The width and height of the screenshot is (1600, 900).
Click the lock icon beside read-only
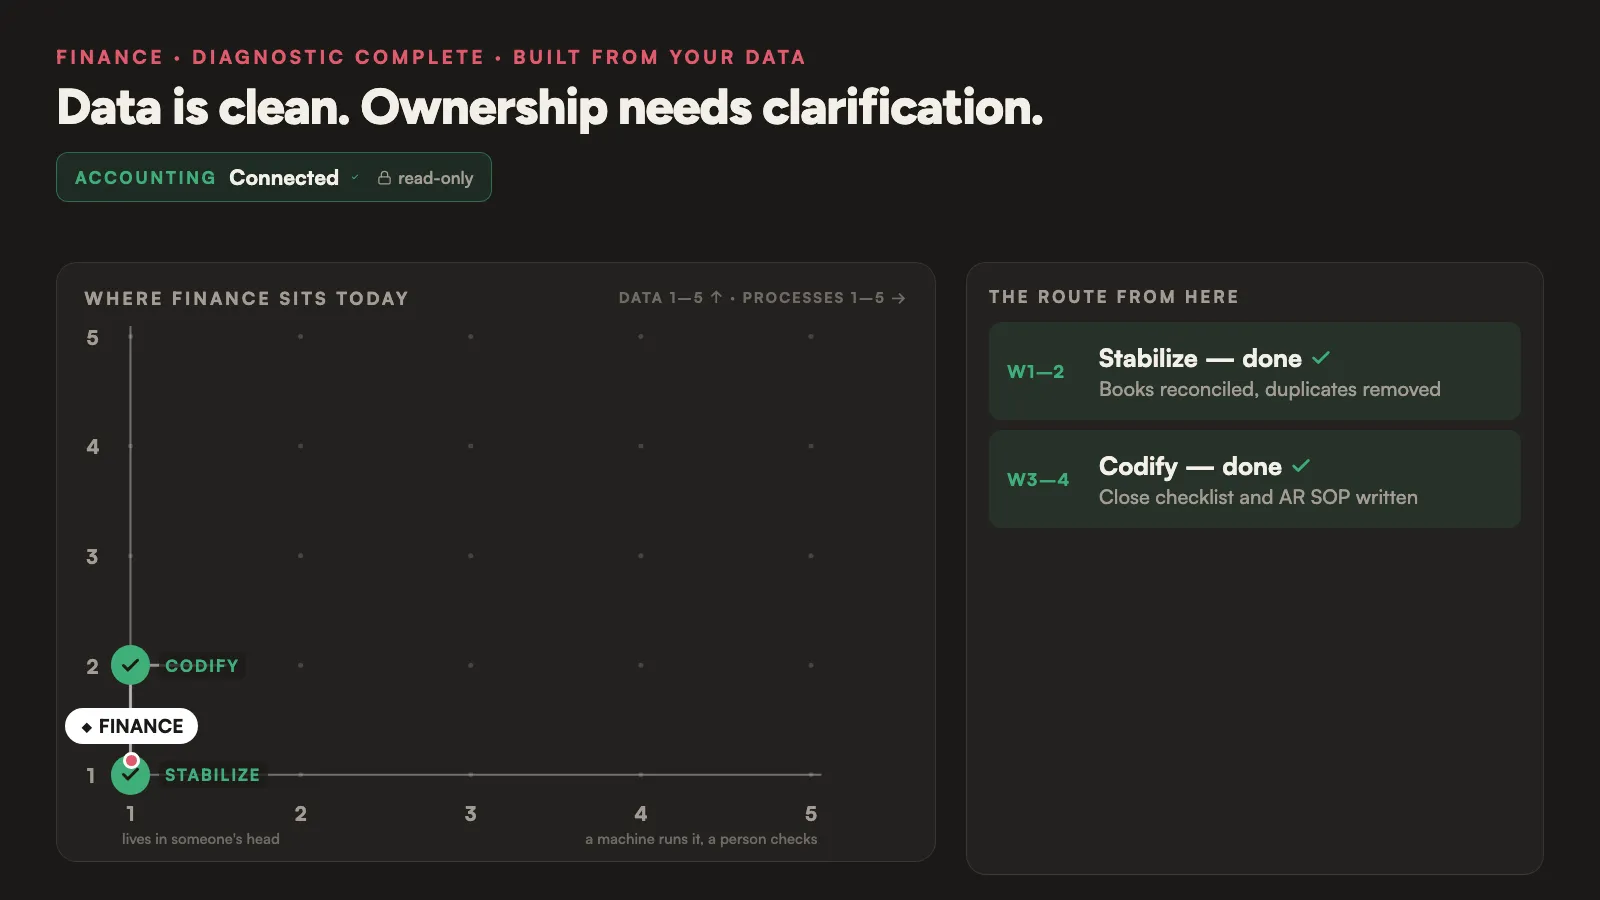point(384,178)
